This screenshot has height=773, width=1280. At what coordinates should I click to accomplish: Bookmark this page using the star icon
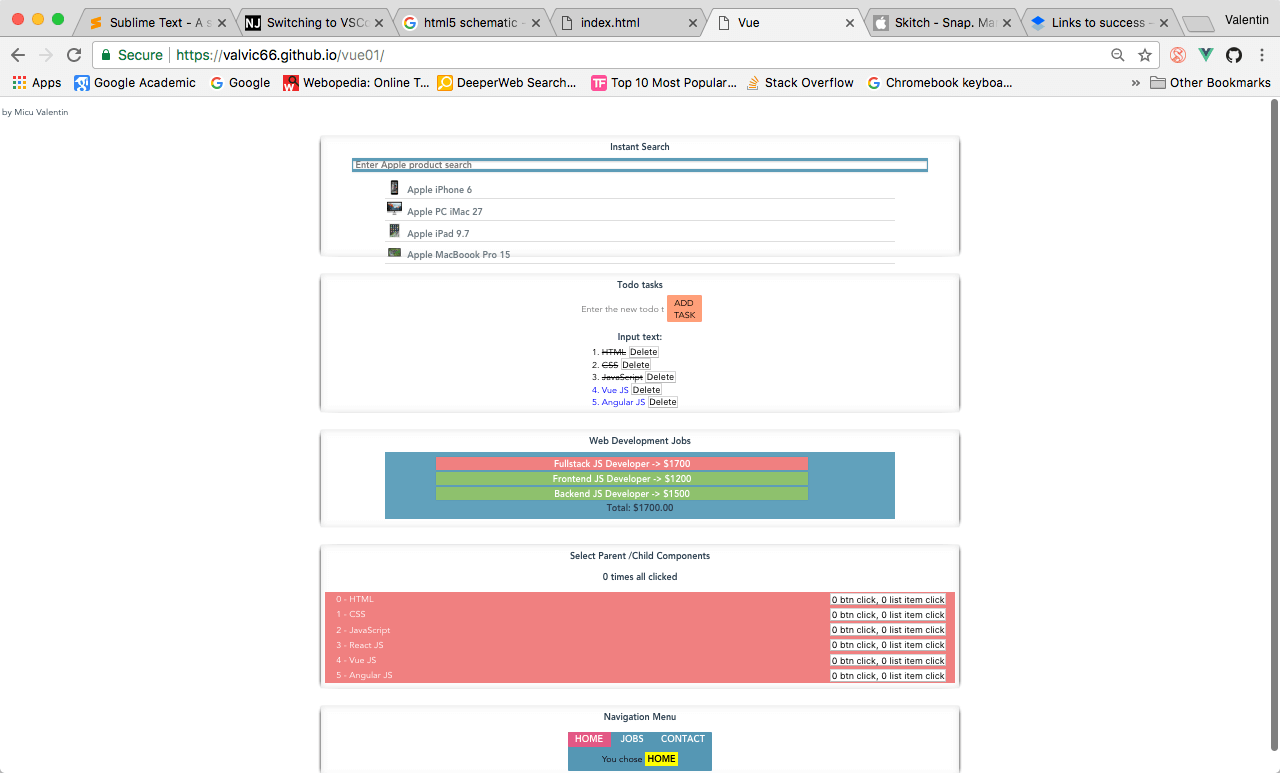[1145, 56]
